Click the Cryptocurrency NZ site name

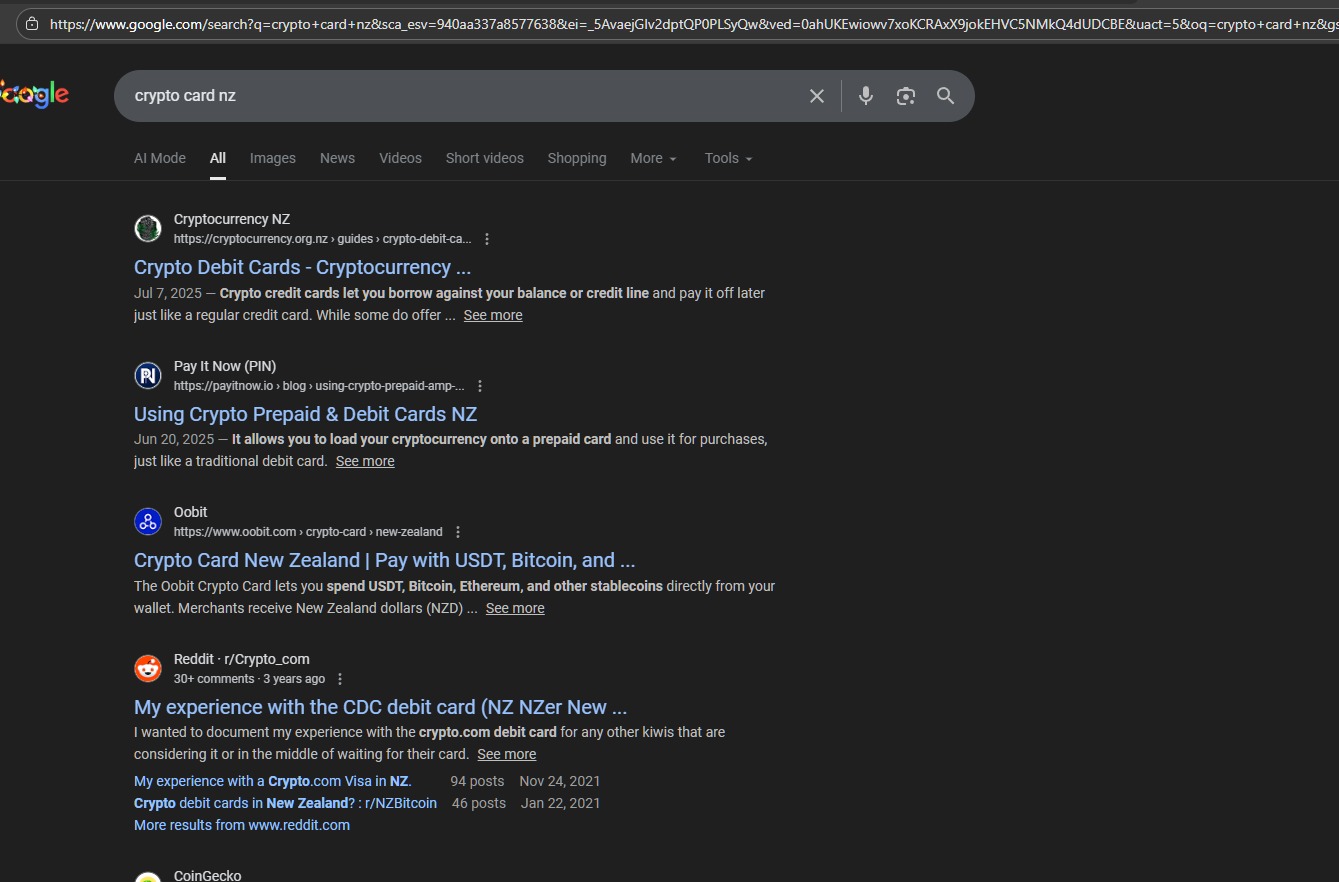[232, 219]
